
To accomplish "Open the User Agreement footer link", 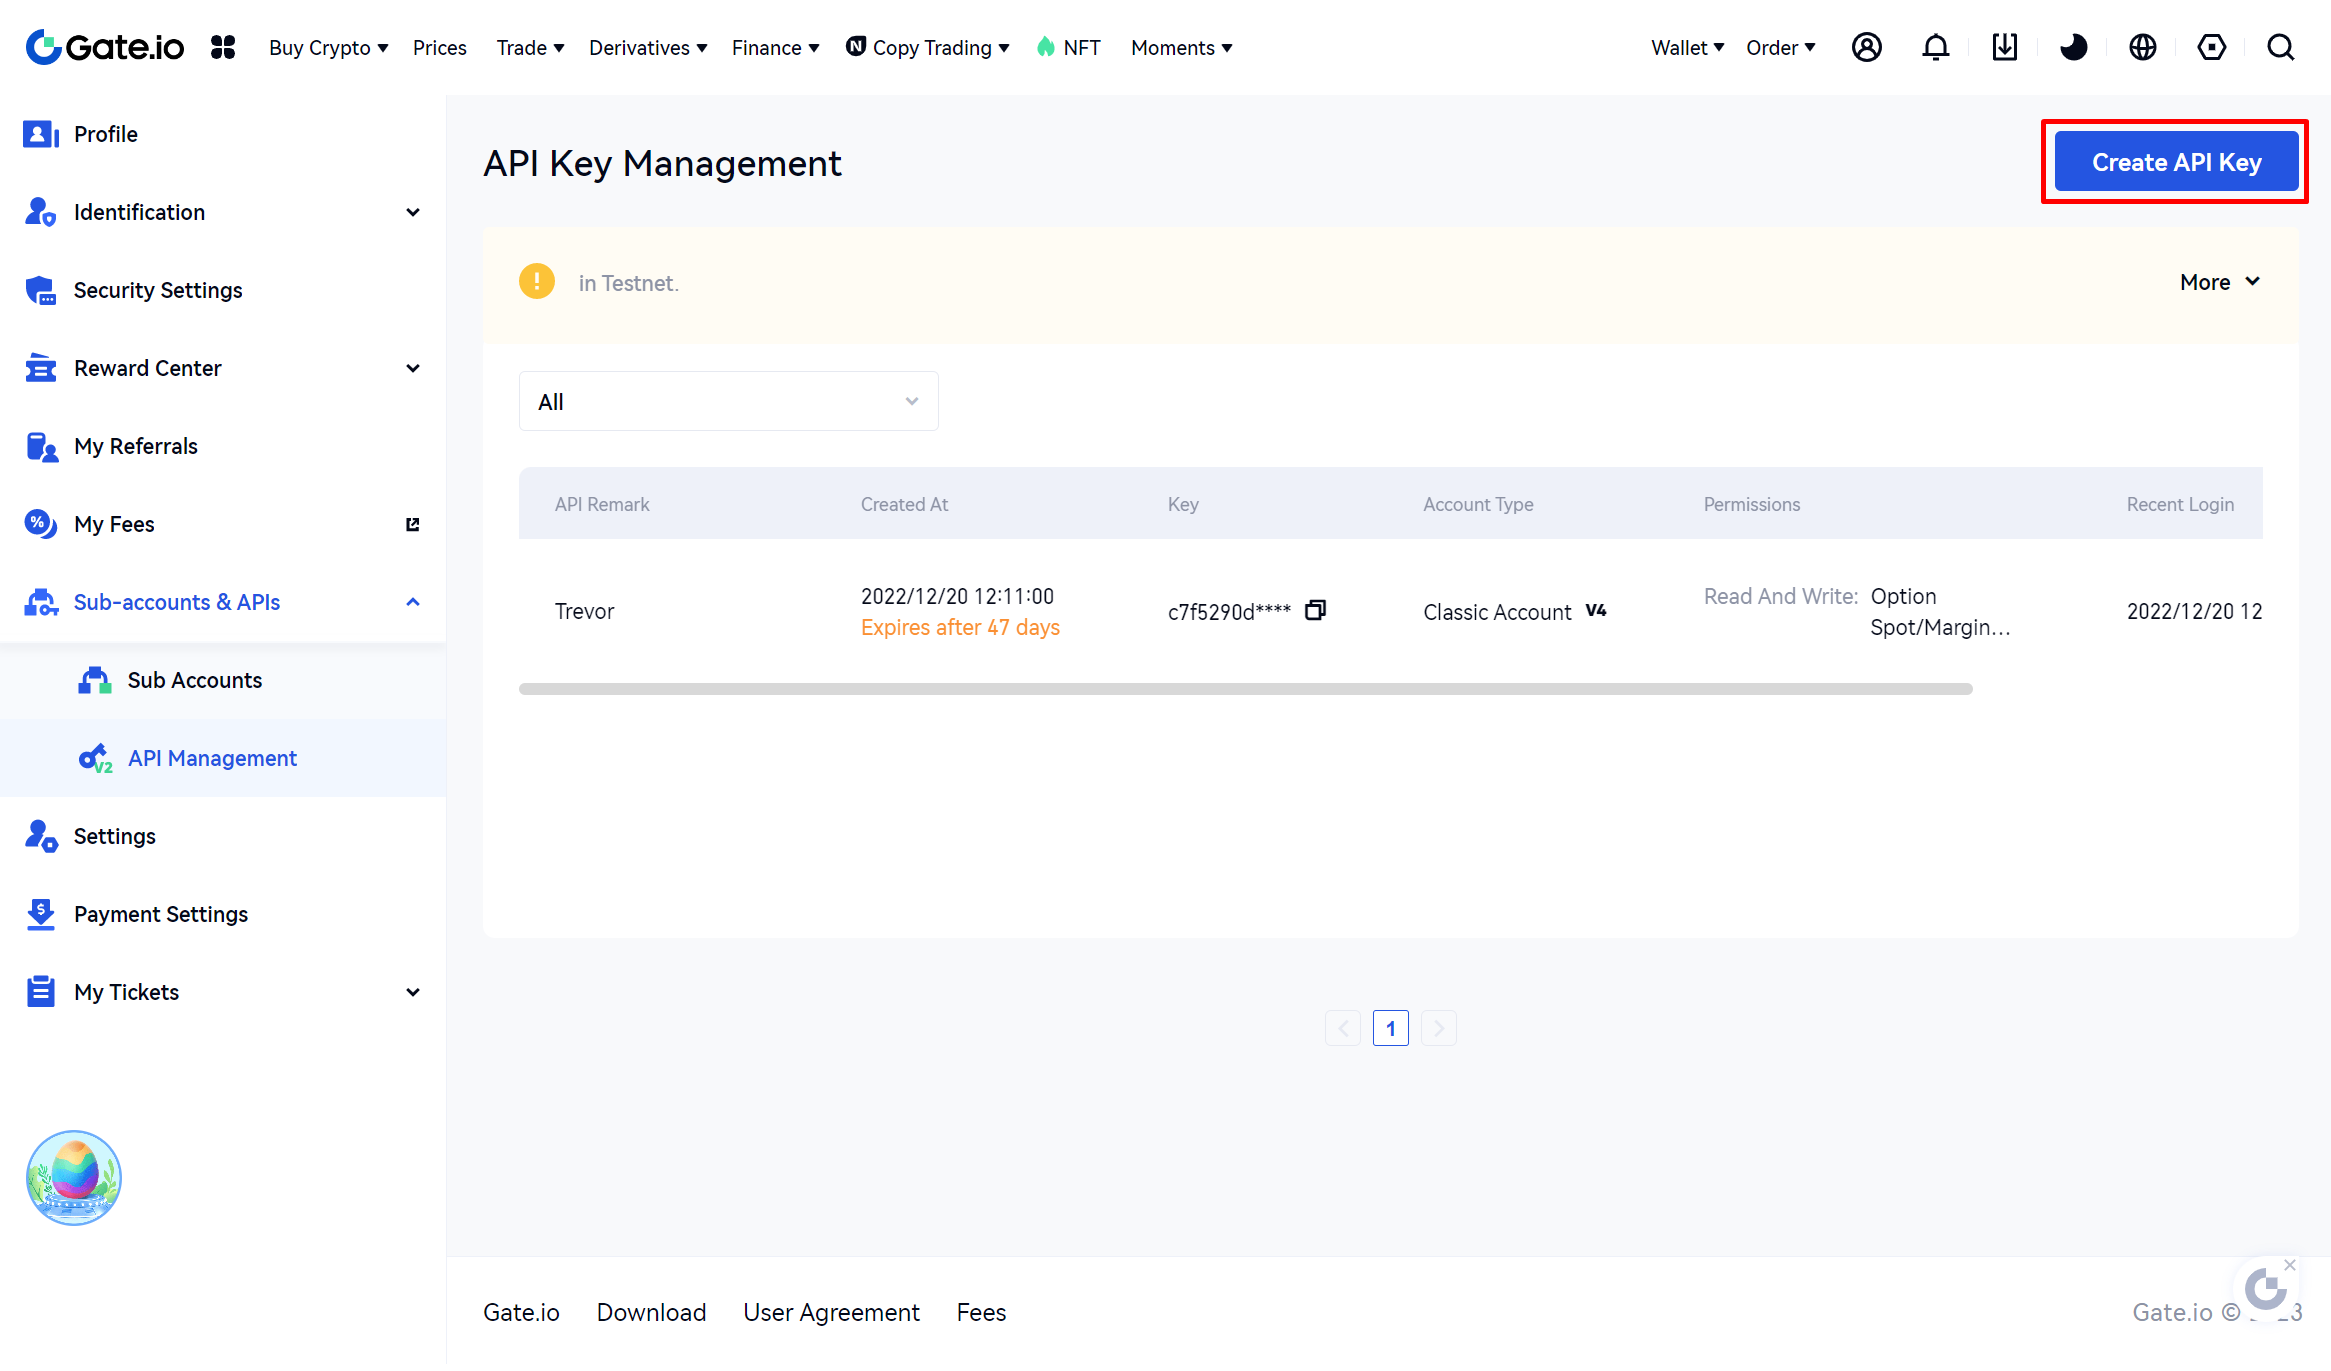I will [x=831, y=1312].
